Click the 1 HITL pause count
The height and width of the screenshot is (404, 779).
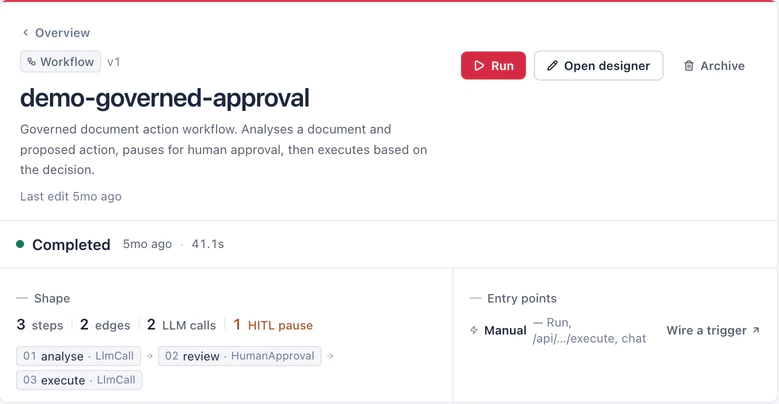(x=273, y=325)
